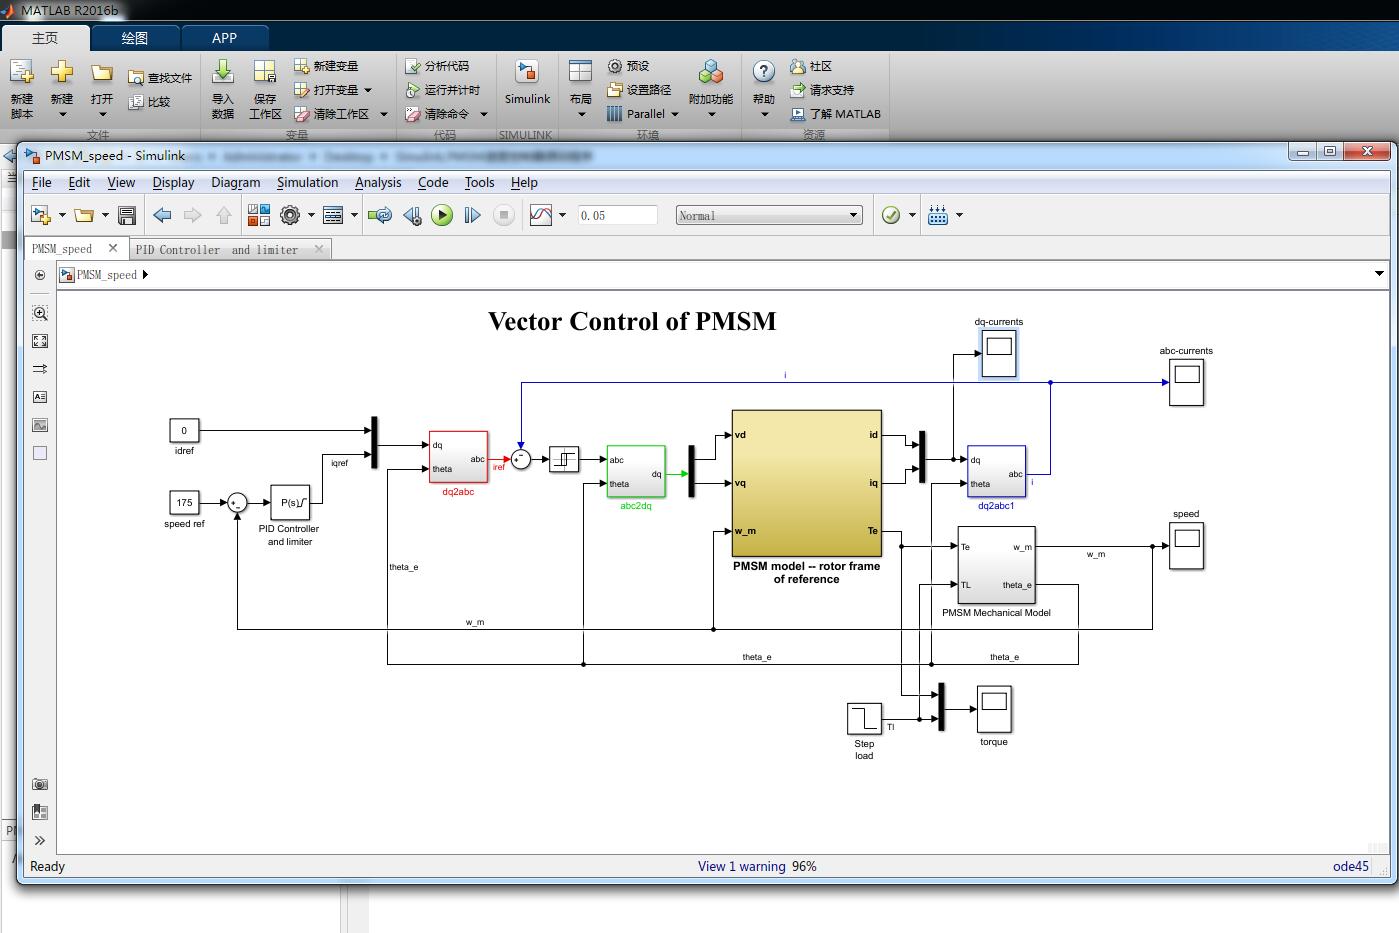
Task: Click the ode45 solver link
Action: (1351, 866)
